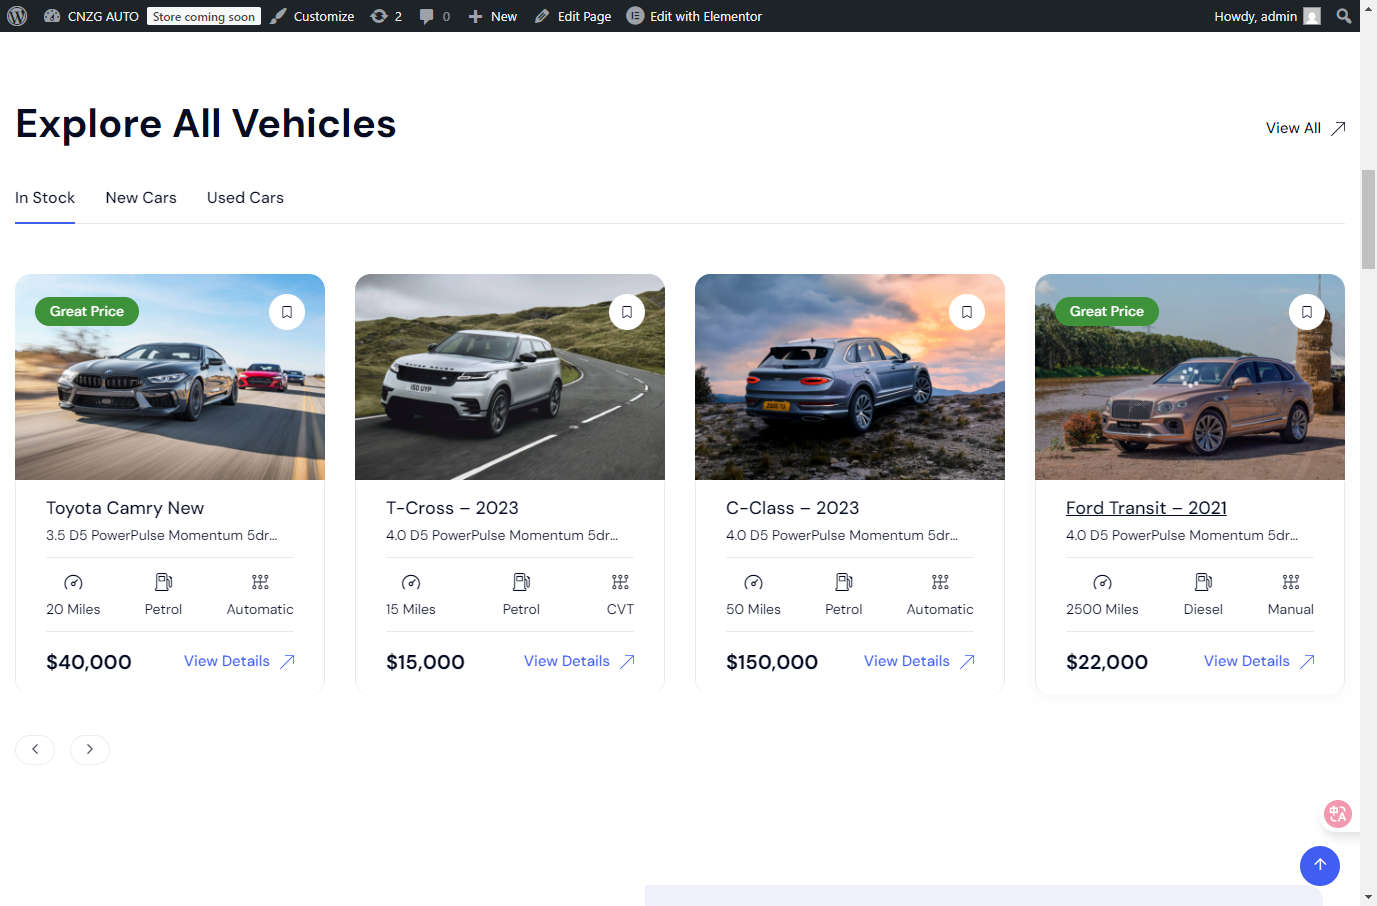
Task: Click the pink translate floating icon
Action: 1338,813
